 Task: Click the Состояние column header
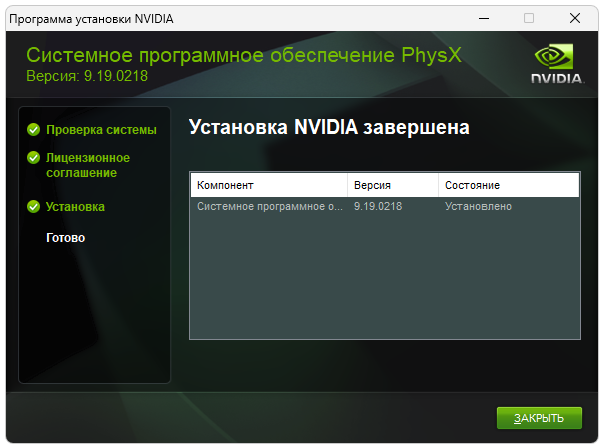[x=508, y=185]
